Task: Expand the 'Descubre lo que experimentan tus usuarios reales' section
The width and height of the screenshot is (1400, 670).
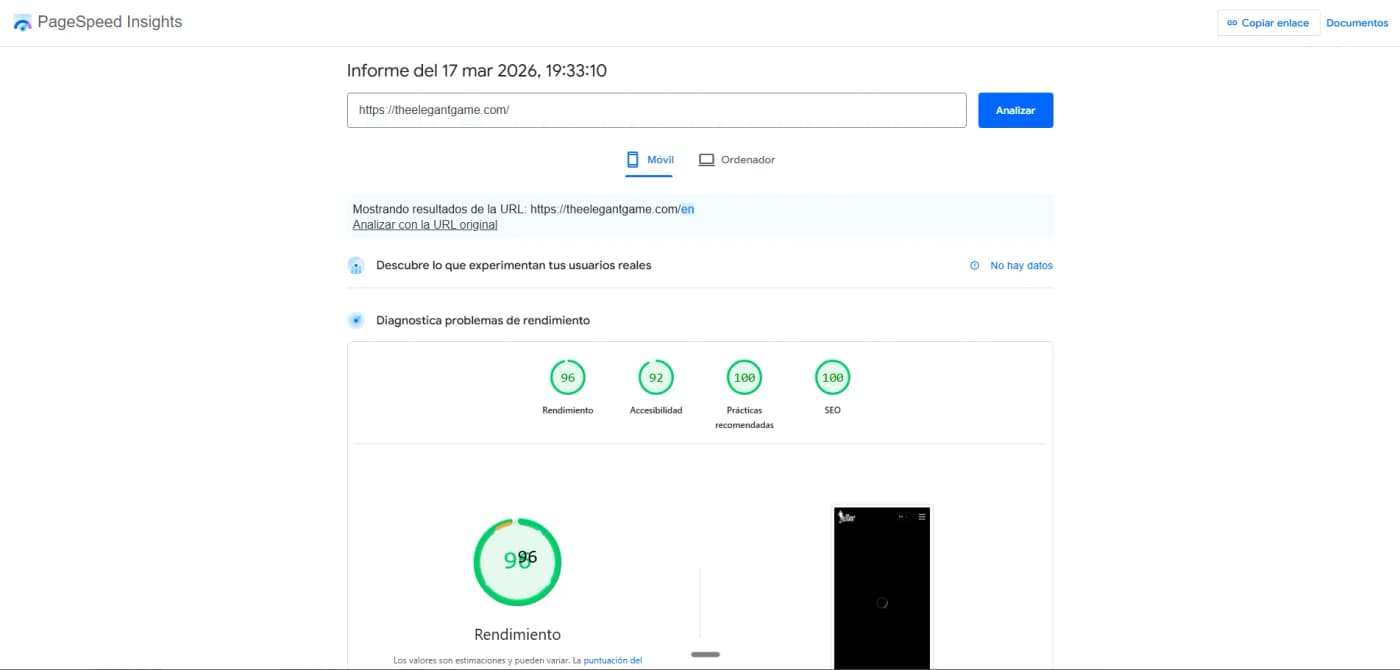Action: pos(513,265)
